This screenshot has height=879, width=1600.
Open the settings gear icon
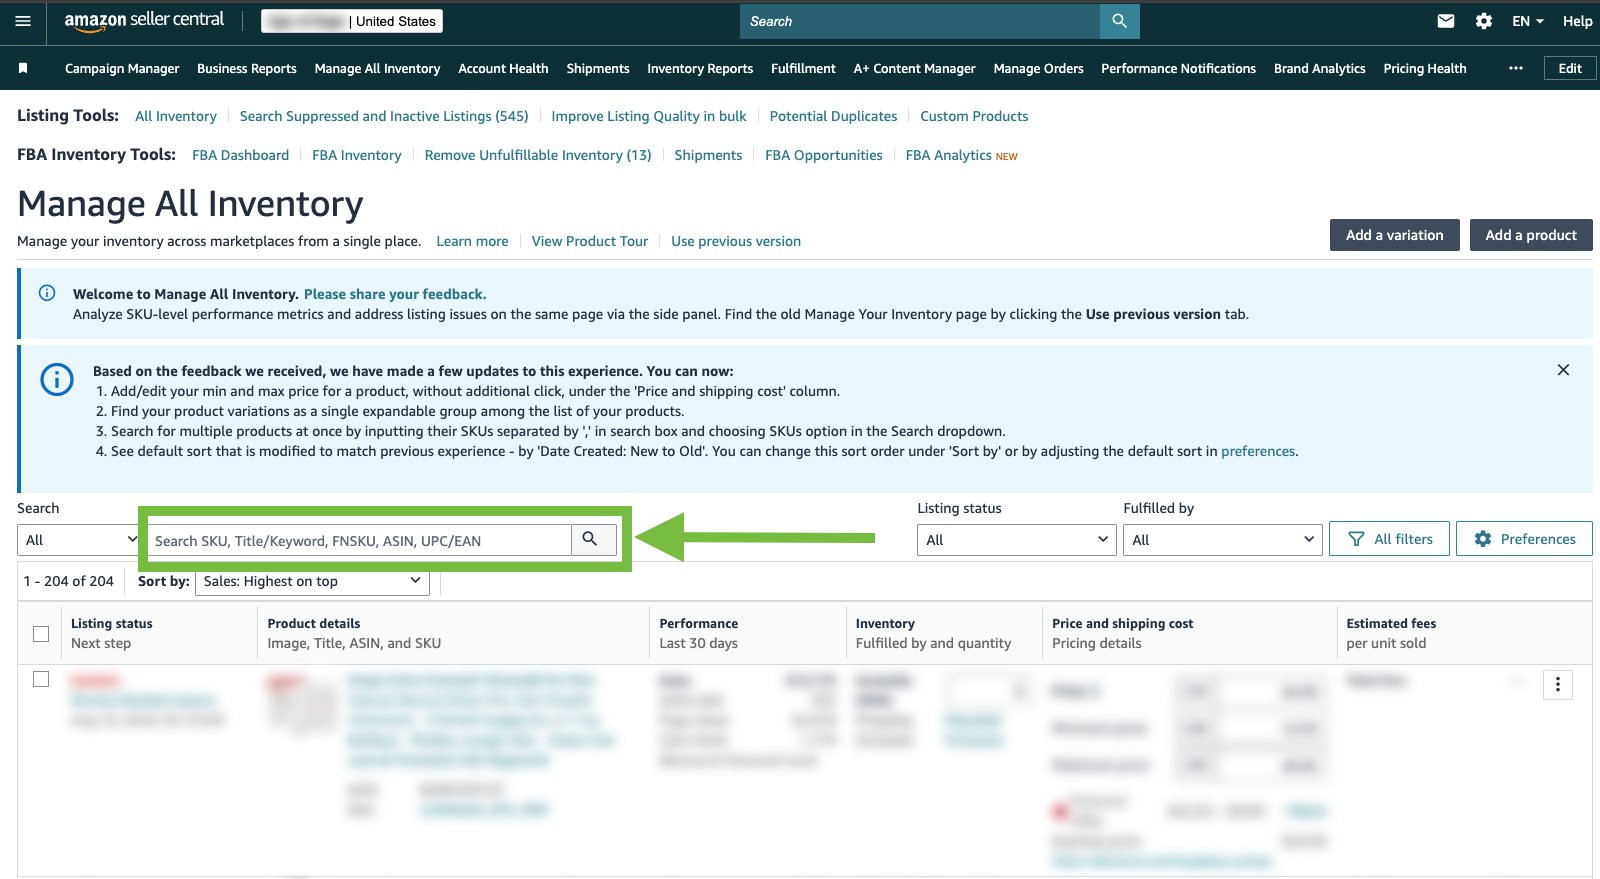point(1484,21)
